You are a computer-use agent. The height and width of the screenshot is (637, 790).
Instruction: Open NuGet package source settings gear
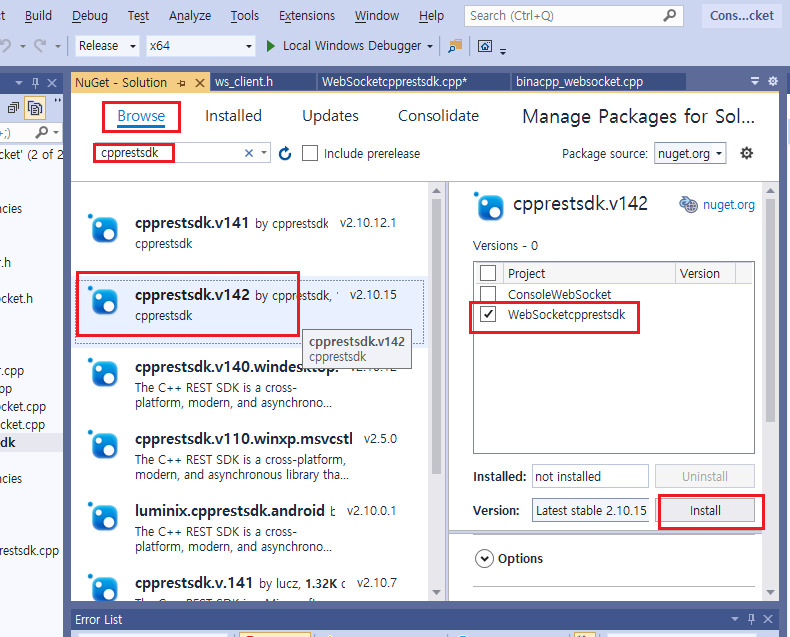click(746, 153)
